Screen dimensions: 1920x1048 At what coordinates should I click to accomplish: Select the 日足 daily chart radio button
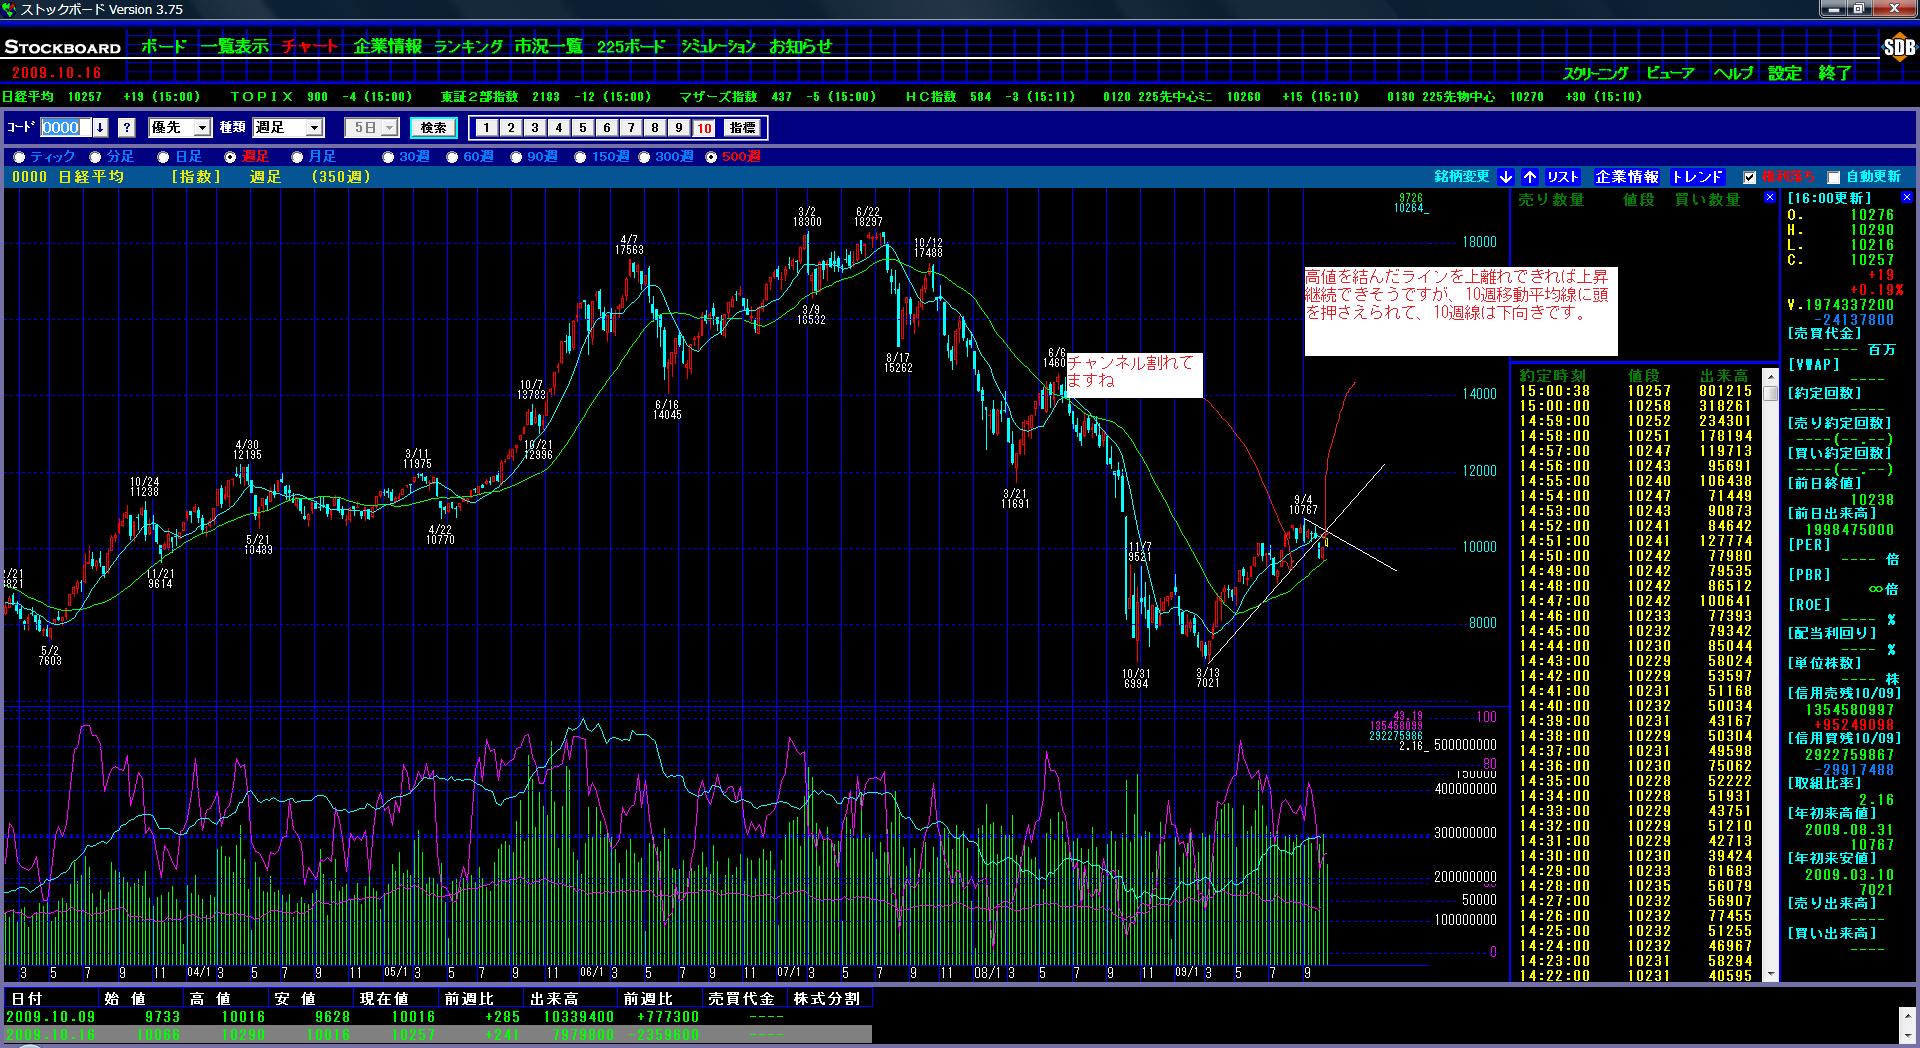pos(164,157)
